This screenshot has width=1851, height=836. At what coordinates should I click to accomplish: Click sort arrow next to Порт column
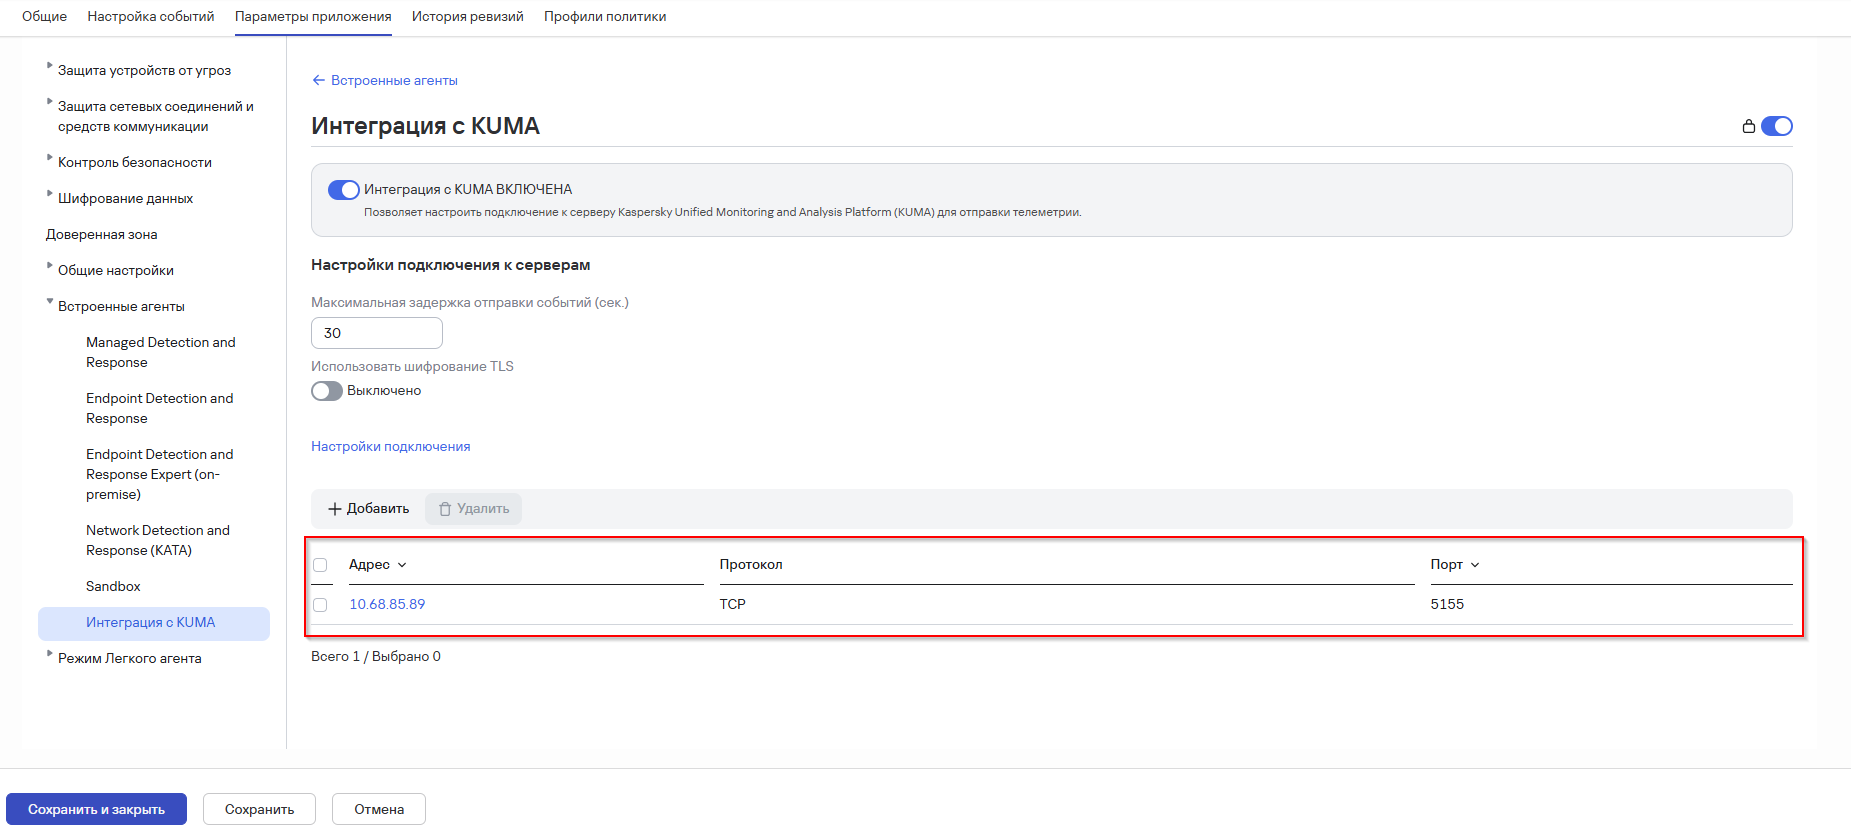[1475, 565]
